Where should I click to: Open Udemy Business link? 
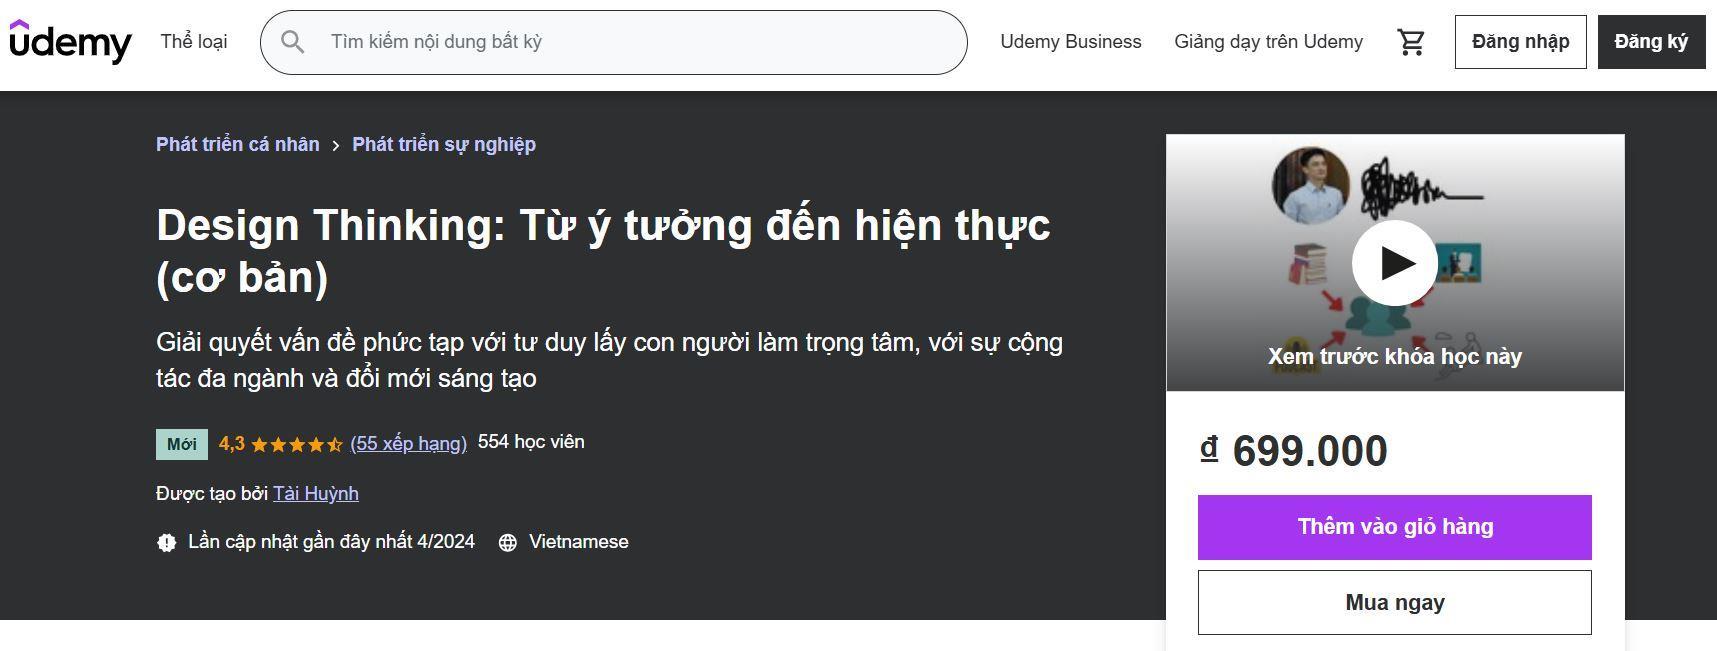pyautogui.click(x=1071, y=42)
